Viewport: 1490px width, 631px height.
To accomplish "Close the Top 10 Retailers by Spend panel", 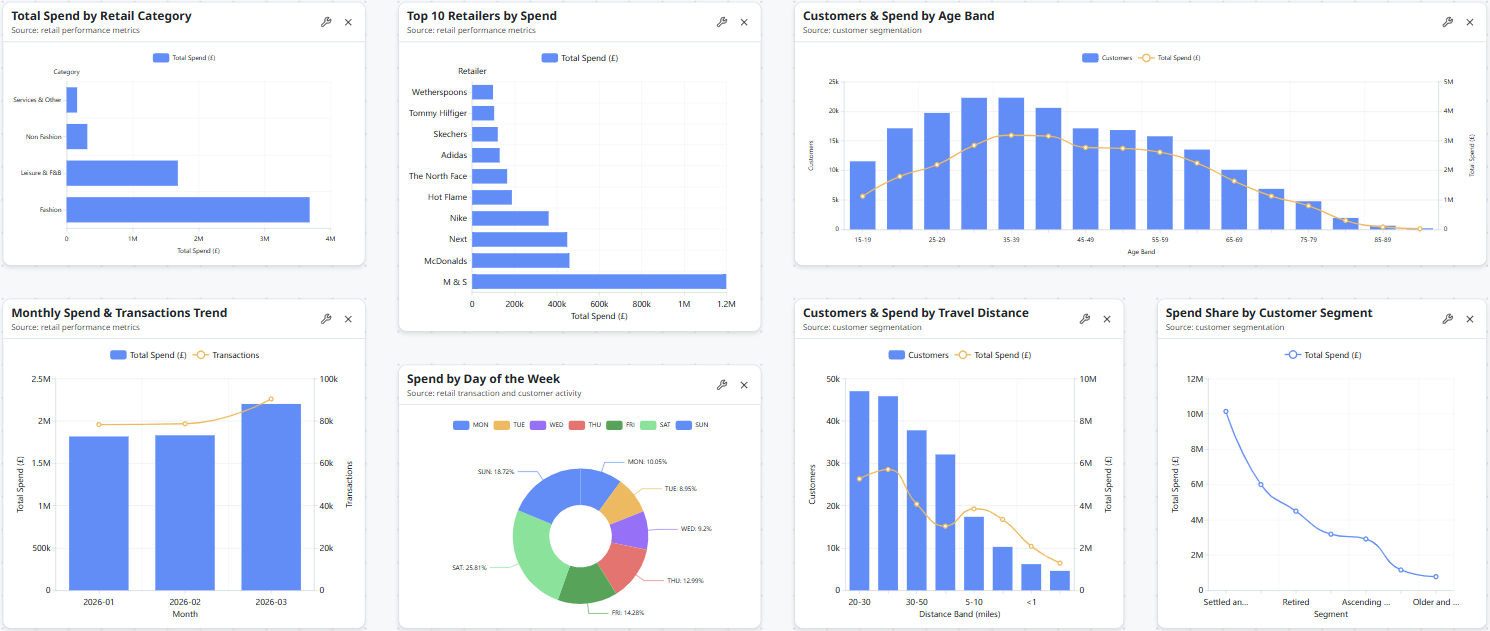I will [x=744, y=22].
